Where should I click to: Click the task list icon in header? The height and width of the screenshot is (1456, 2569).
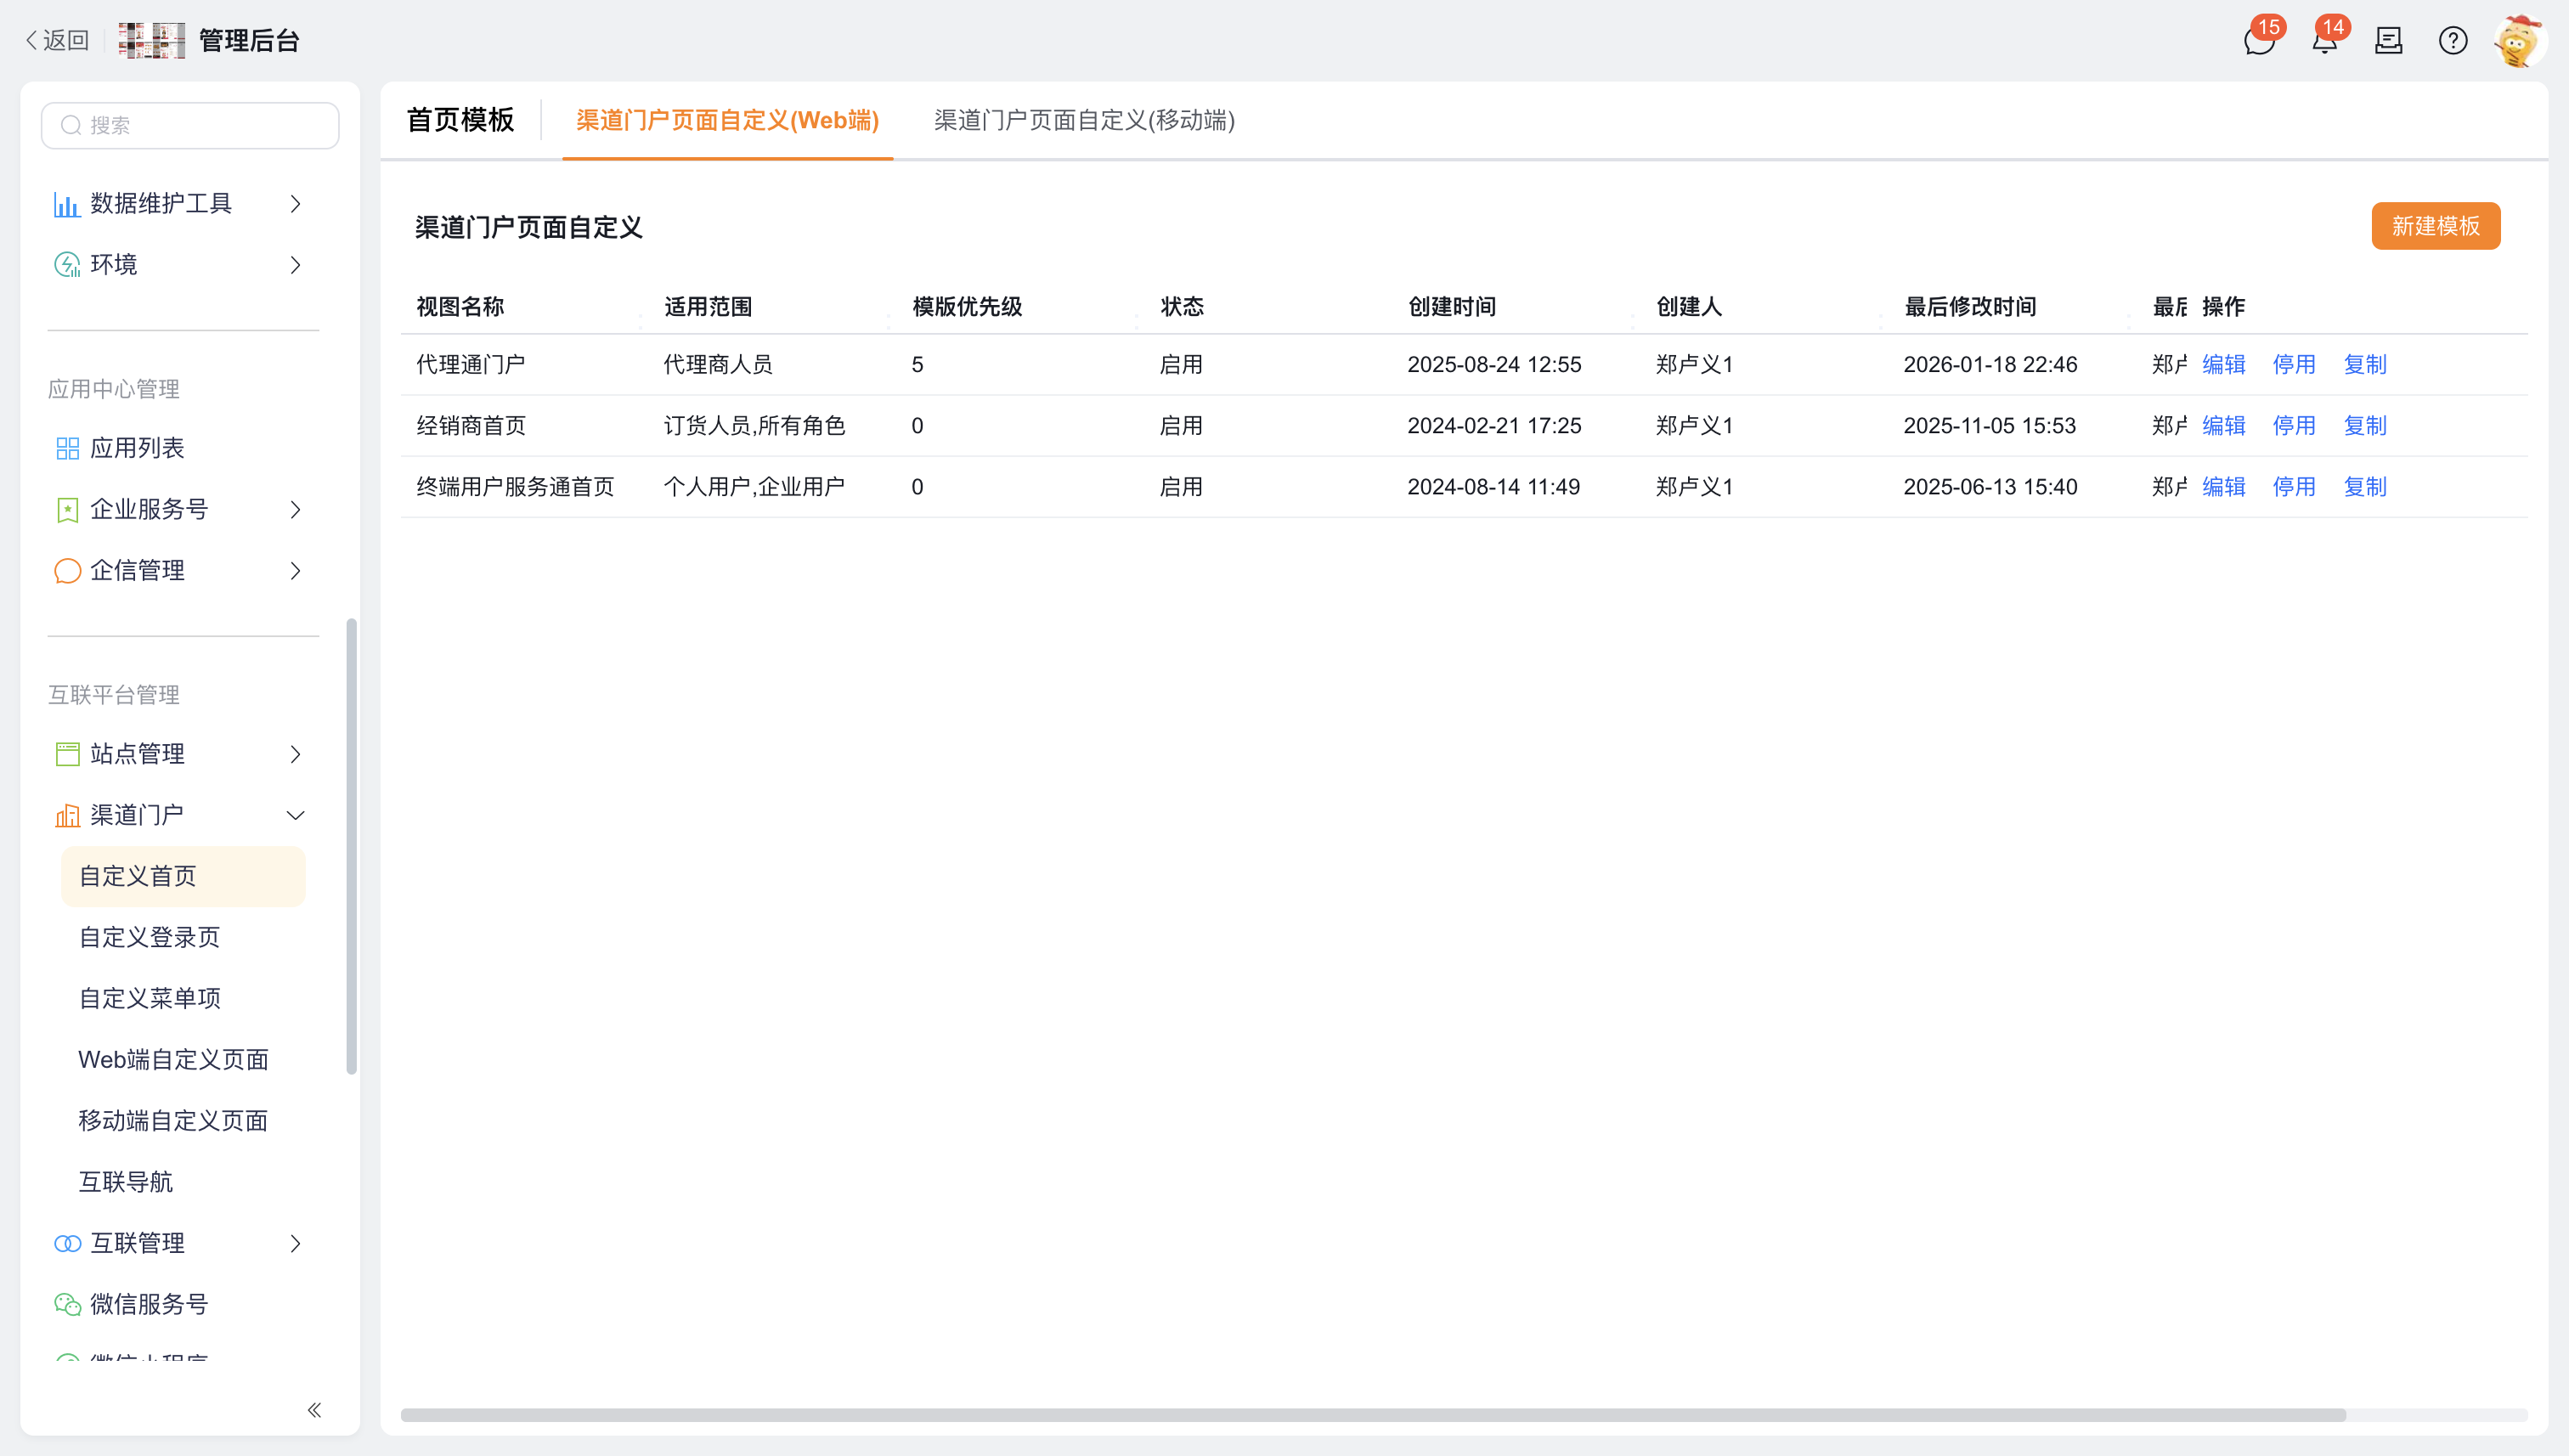pyautogui.click(x=2388, y=41)
